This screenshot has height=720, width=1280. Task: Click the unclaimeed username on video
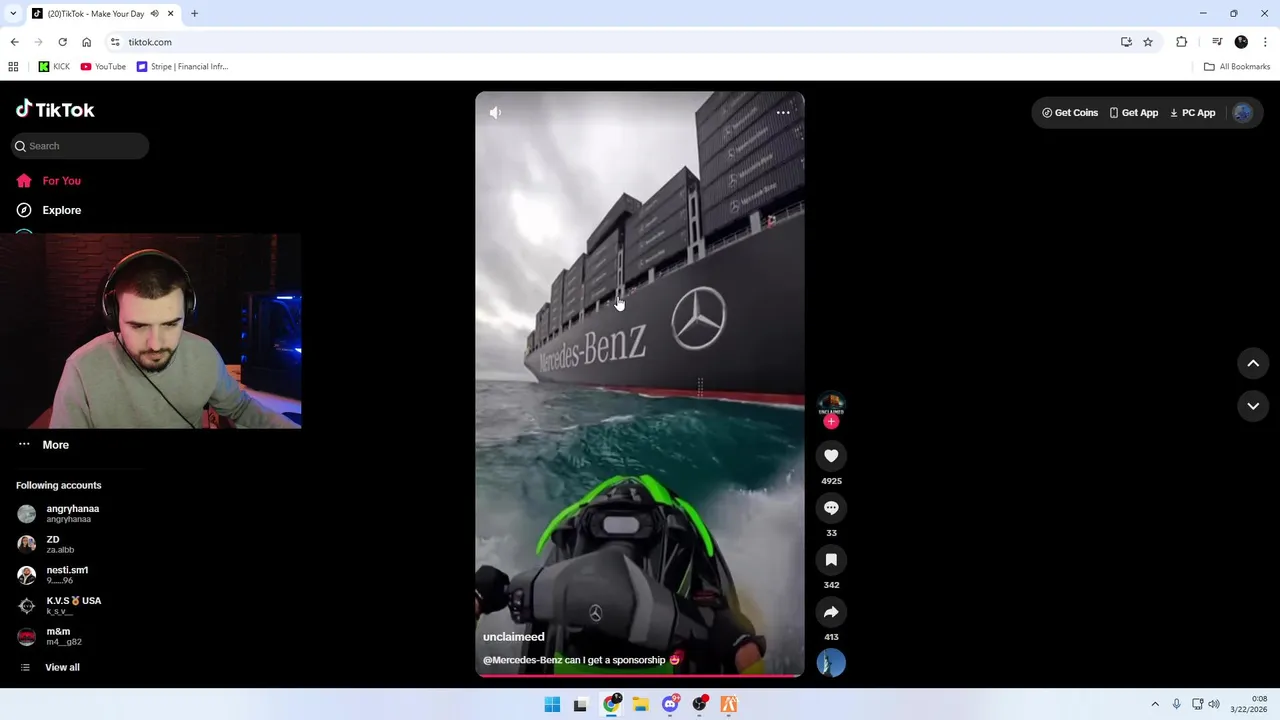pos(514,637)
